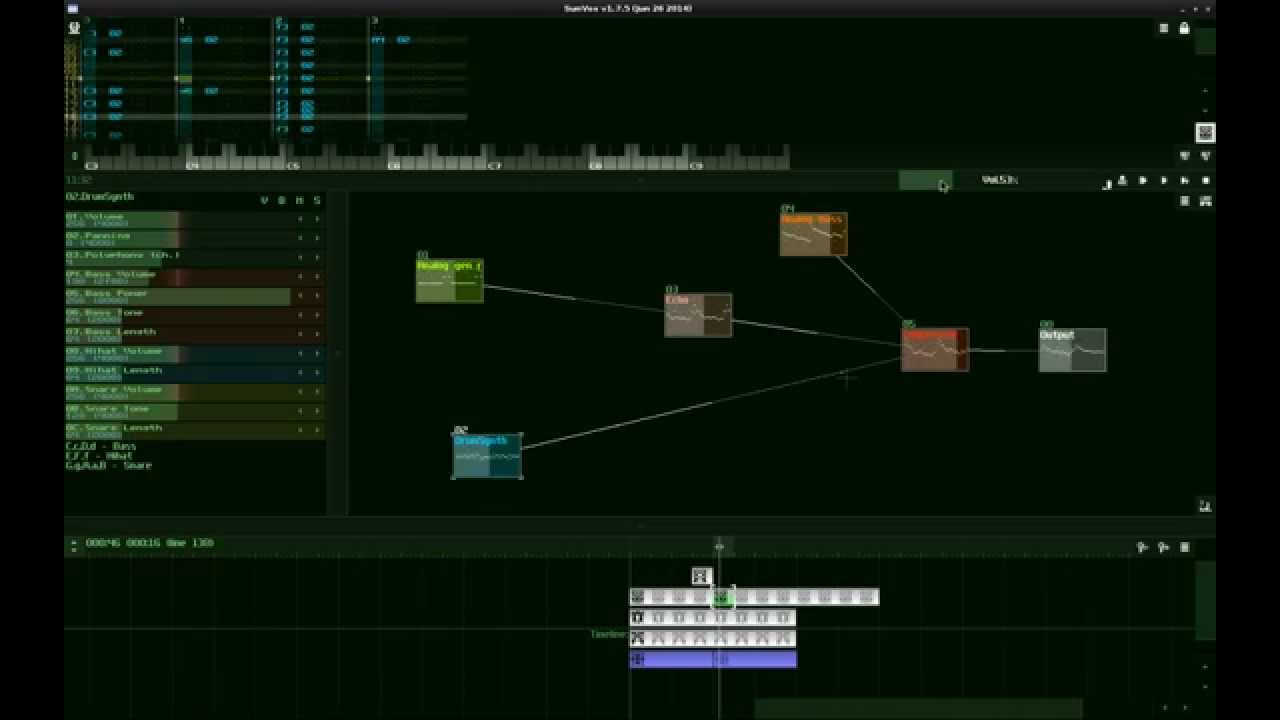Image resolution: width=1280 pixels, height=720 pixels.
Task: Decrease the 01 Volume controller with left arrow
Action: (299, 219)
